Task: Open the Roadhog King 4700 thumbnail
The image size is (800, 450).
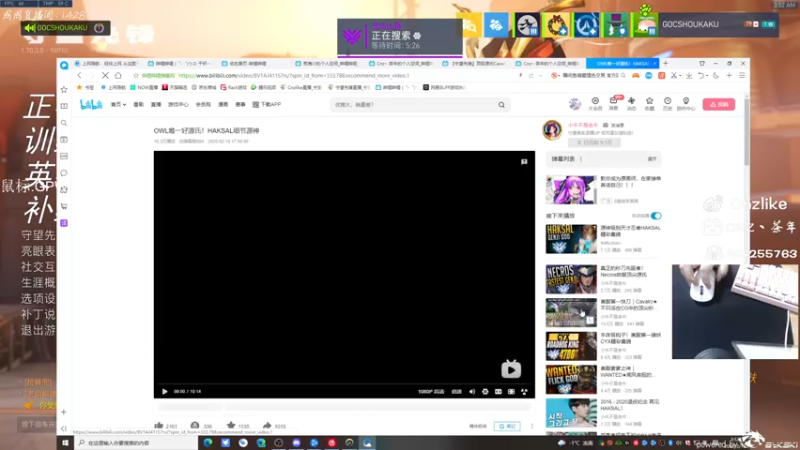Action: [571, 346]
